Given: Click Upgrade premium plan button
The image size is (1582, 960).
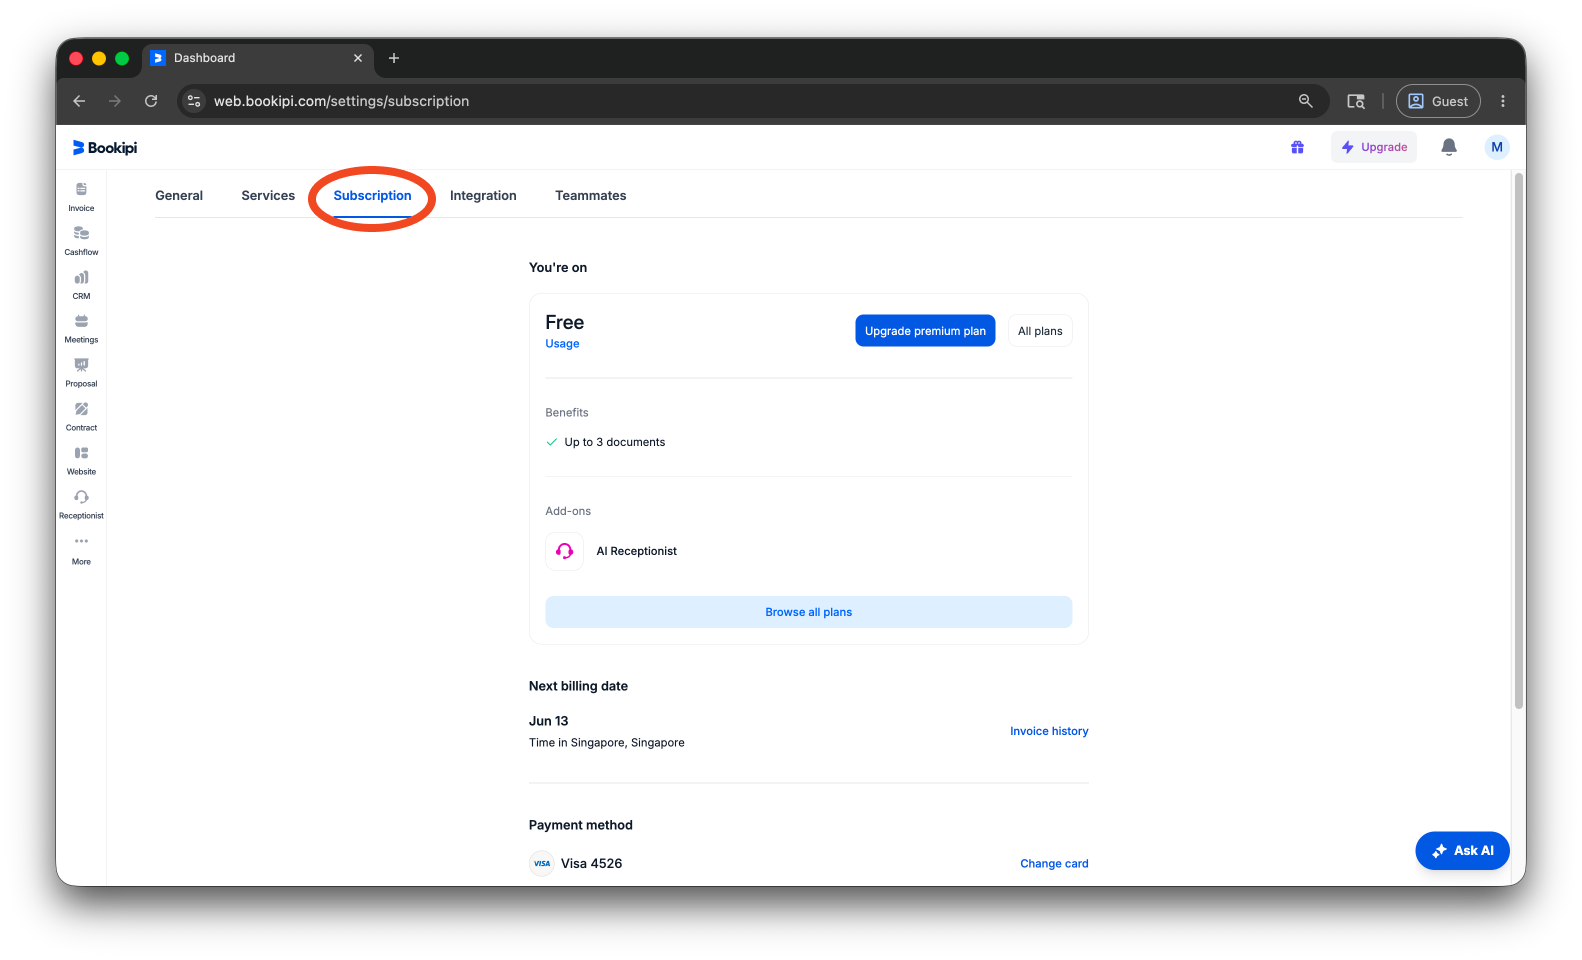Looking at the screenshot, I should click(x=925, y=331).
